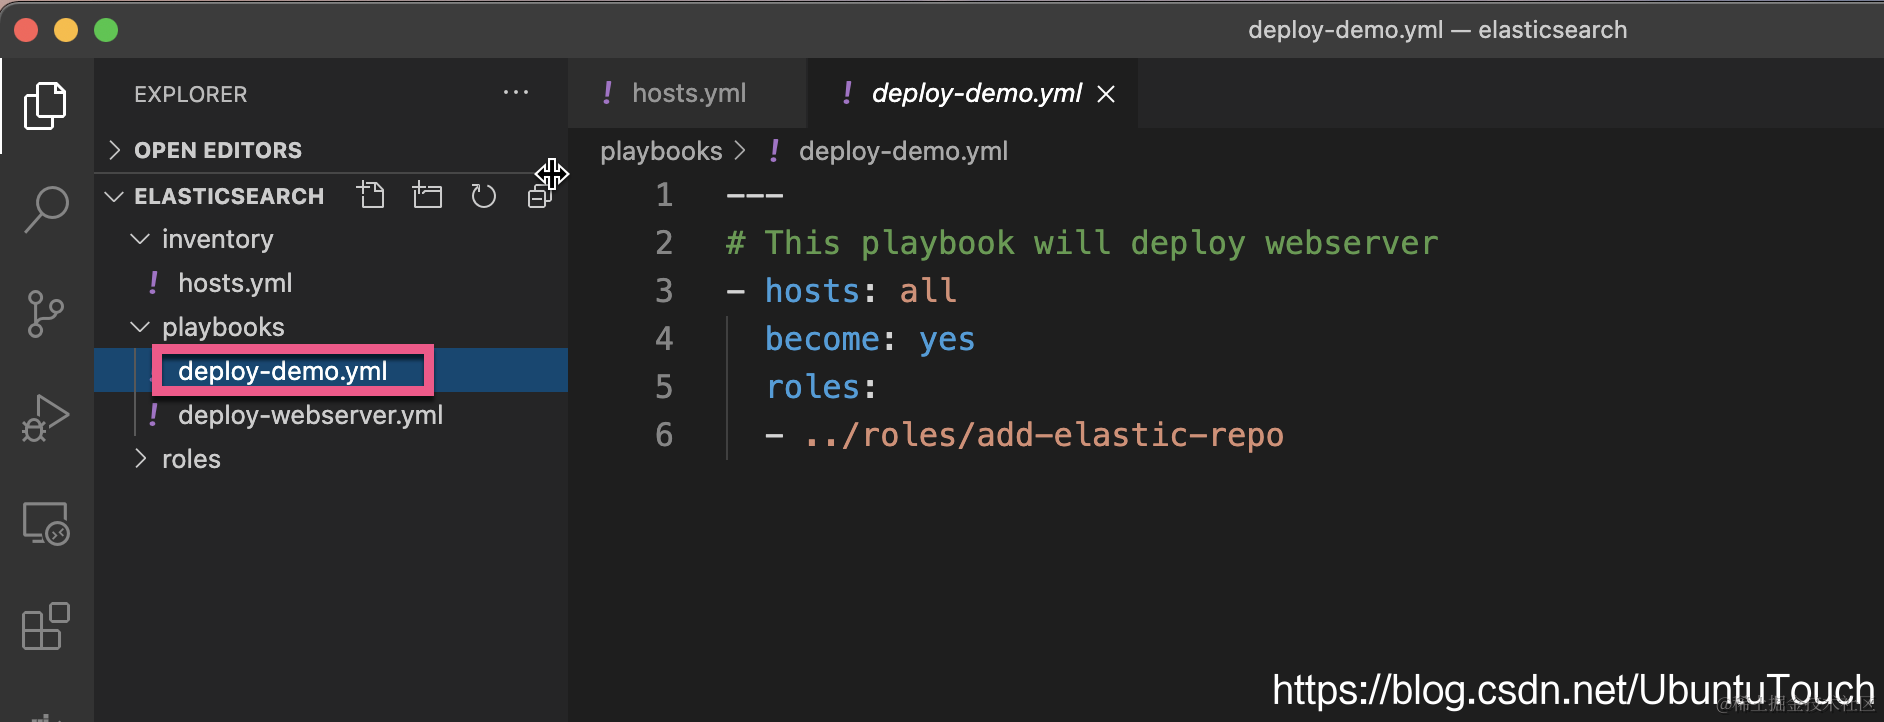Click the 'roles' key on line 5

812,387
